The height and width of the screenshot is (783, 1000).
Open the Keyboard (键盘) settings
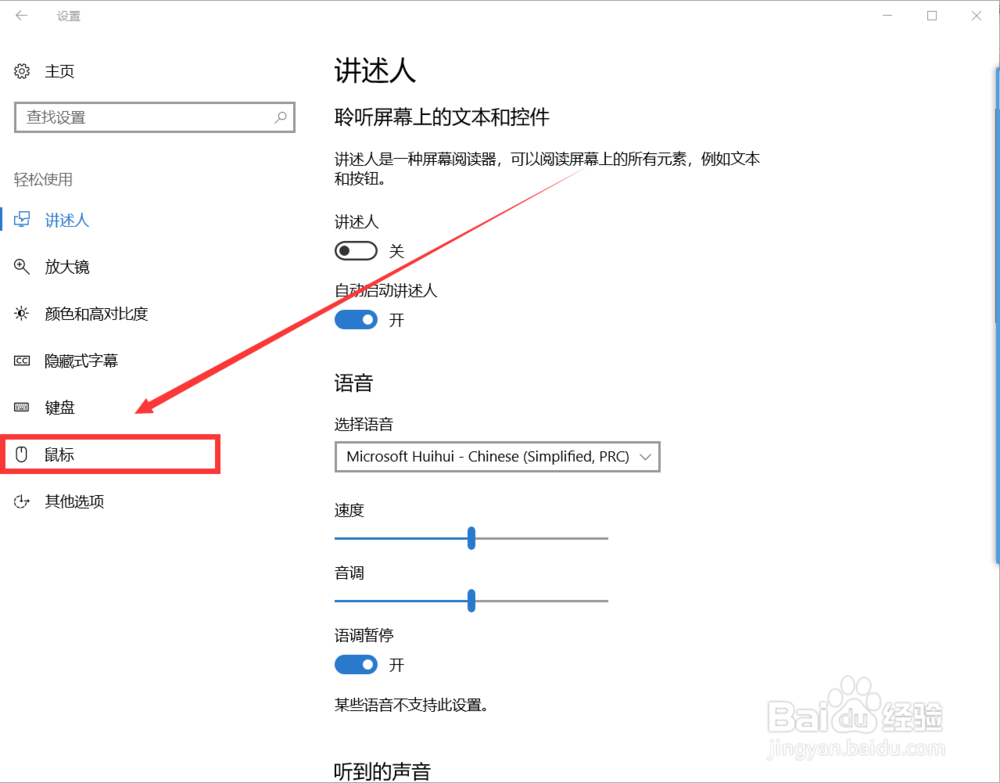click(59, 407)
